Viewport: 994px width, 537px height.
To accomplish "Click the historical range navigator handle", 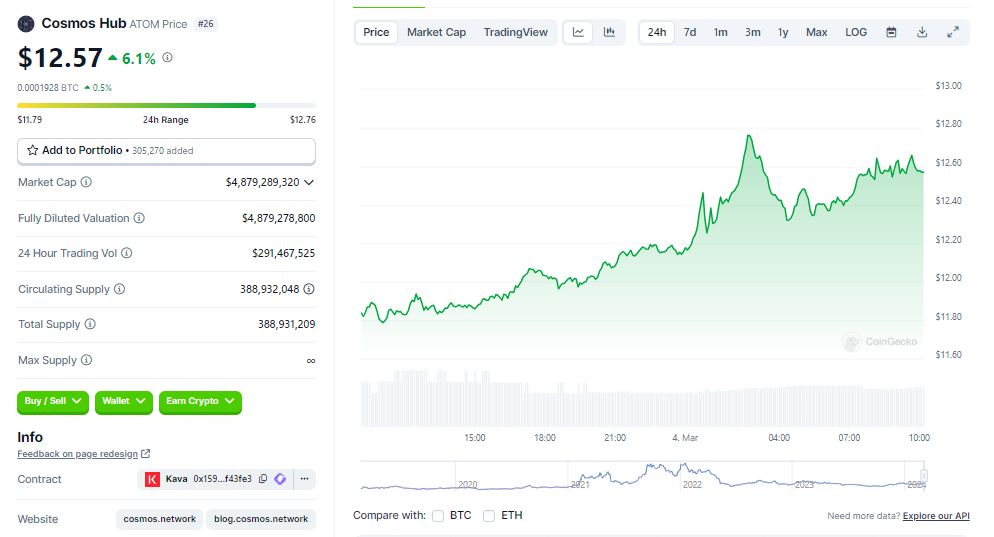I will click(x=924, y=476).
